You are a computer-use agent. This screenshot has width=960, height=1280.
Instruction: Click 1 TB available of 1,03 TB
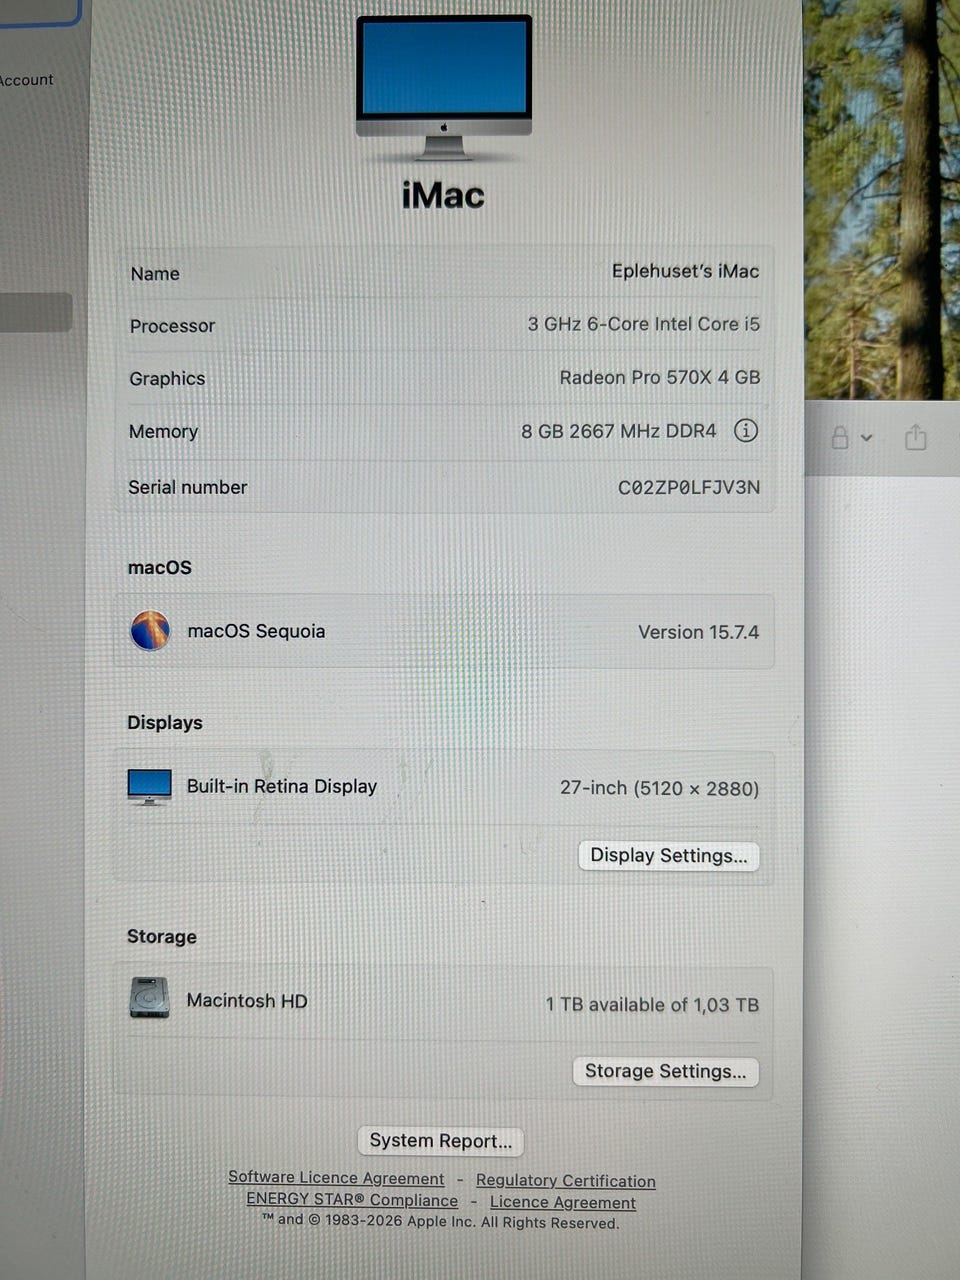point(652,1004)
